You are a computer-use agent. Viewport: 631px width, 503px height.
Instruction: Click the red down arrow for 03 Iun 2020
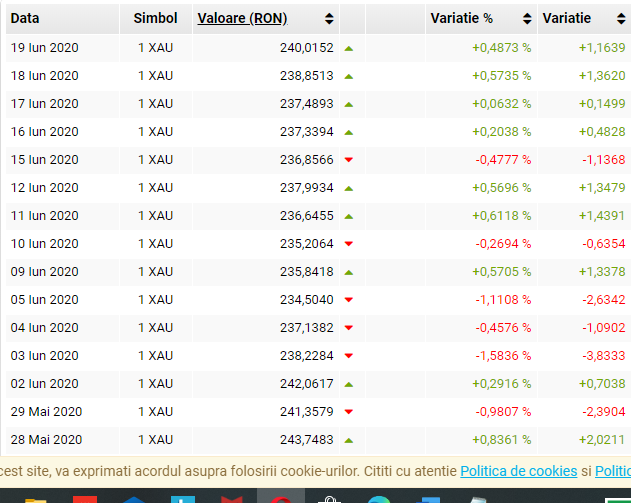tap(349, 356)
